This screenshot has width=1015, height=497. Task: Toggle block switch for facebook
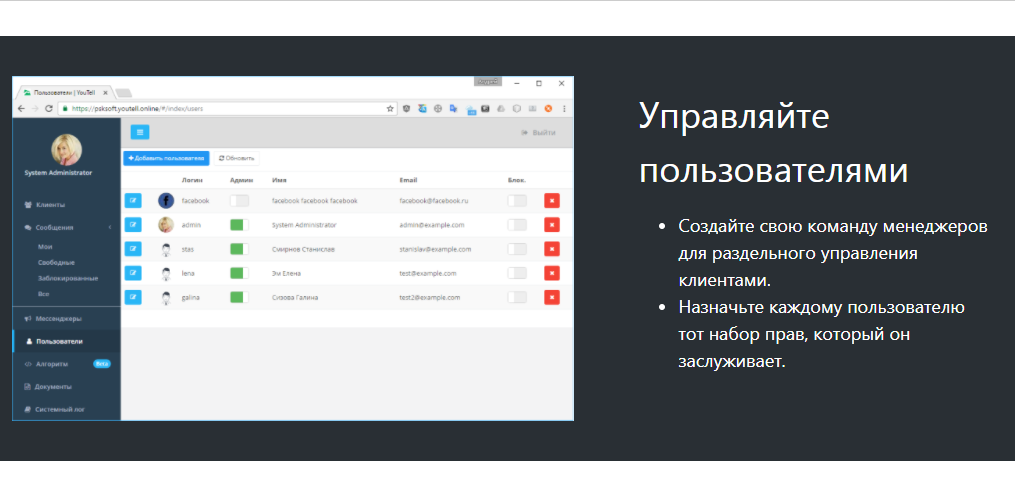pyautogui.click(x=517, y=201)
